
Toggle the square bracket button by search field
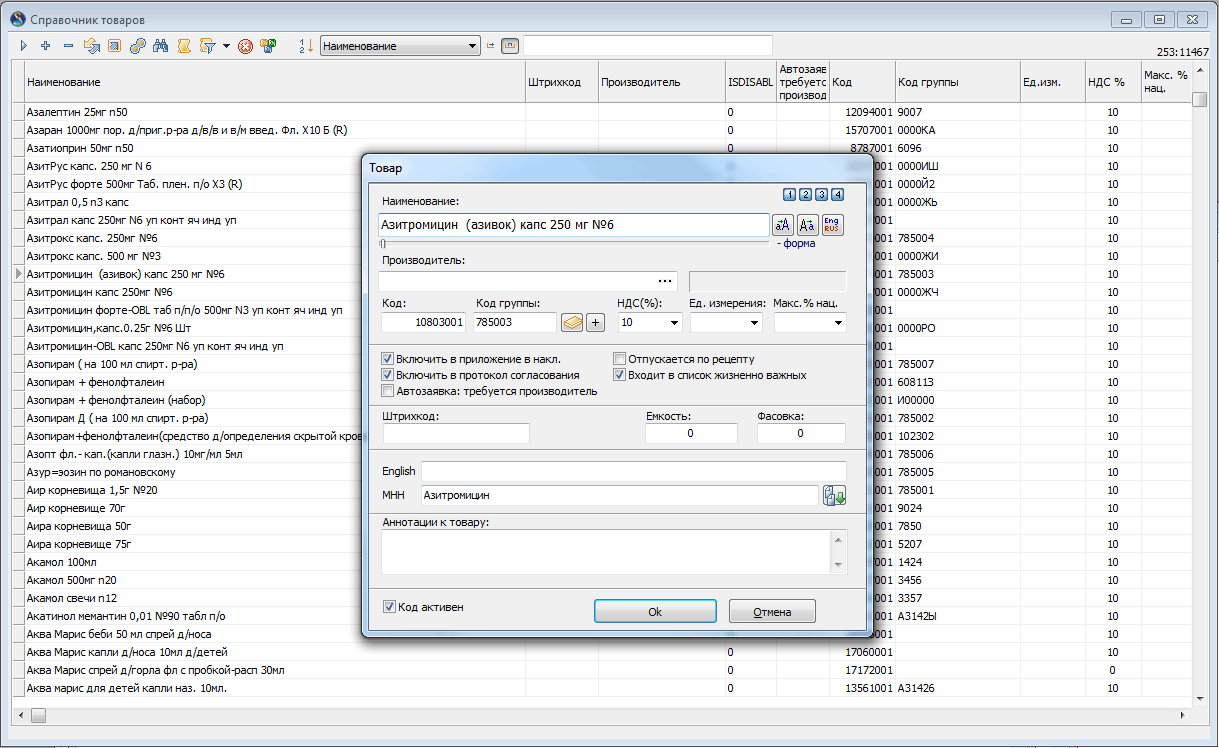pos(509,46)
